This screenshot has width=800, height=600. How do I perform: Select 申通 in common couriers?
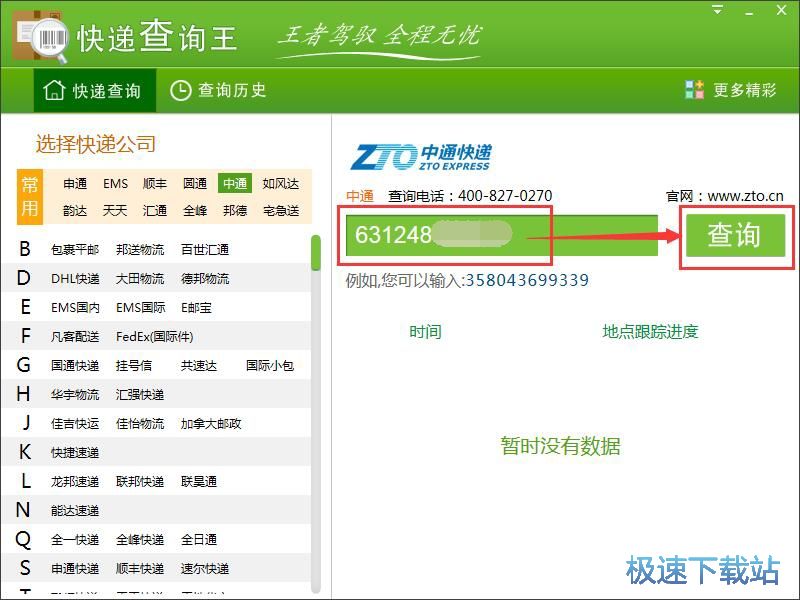(x=75, y=184)
